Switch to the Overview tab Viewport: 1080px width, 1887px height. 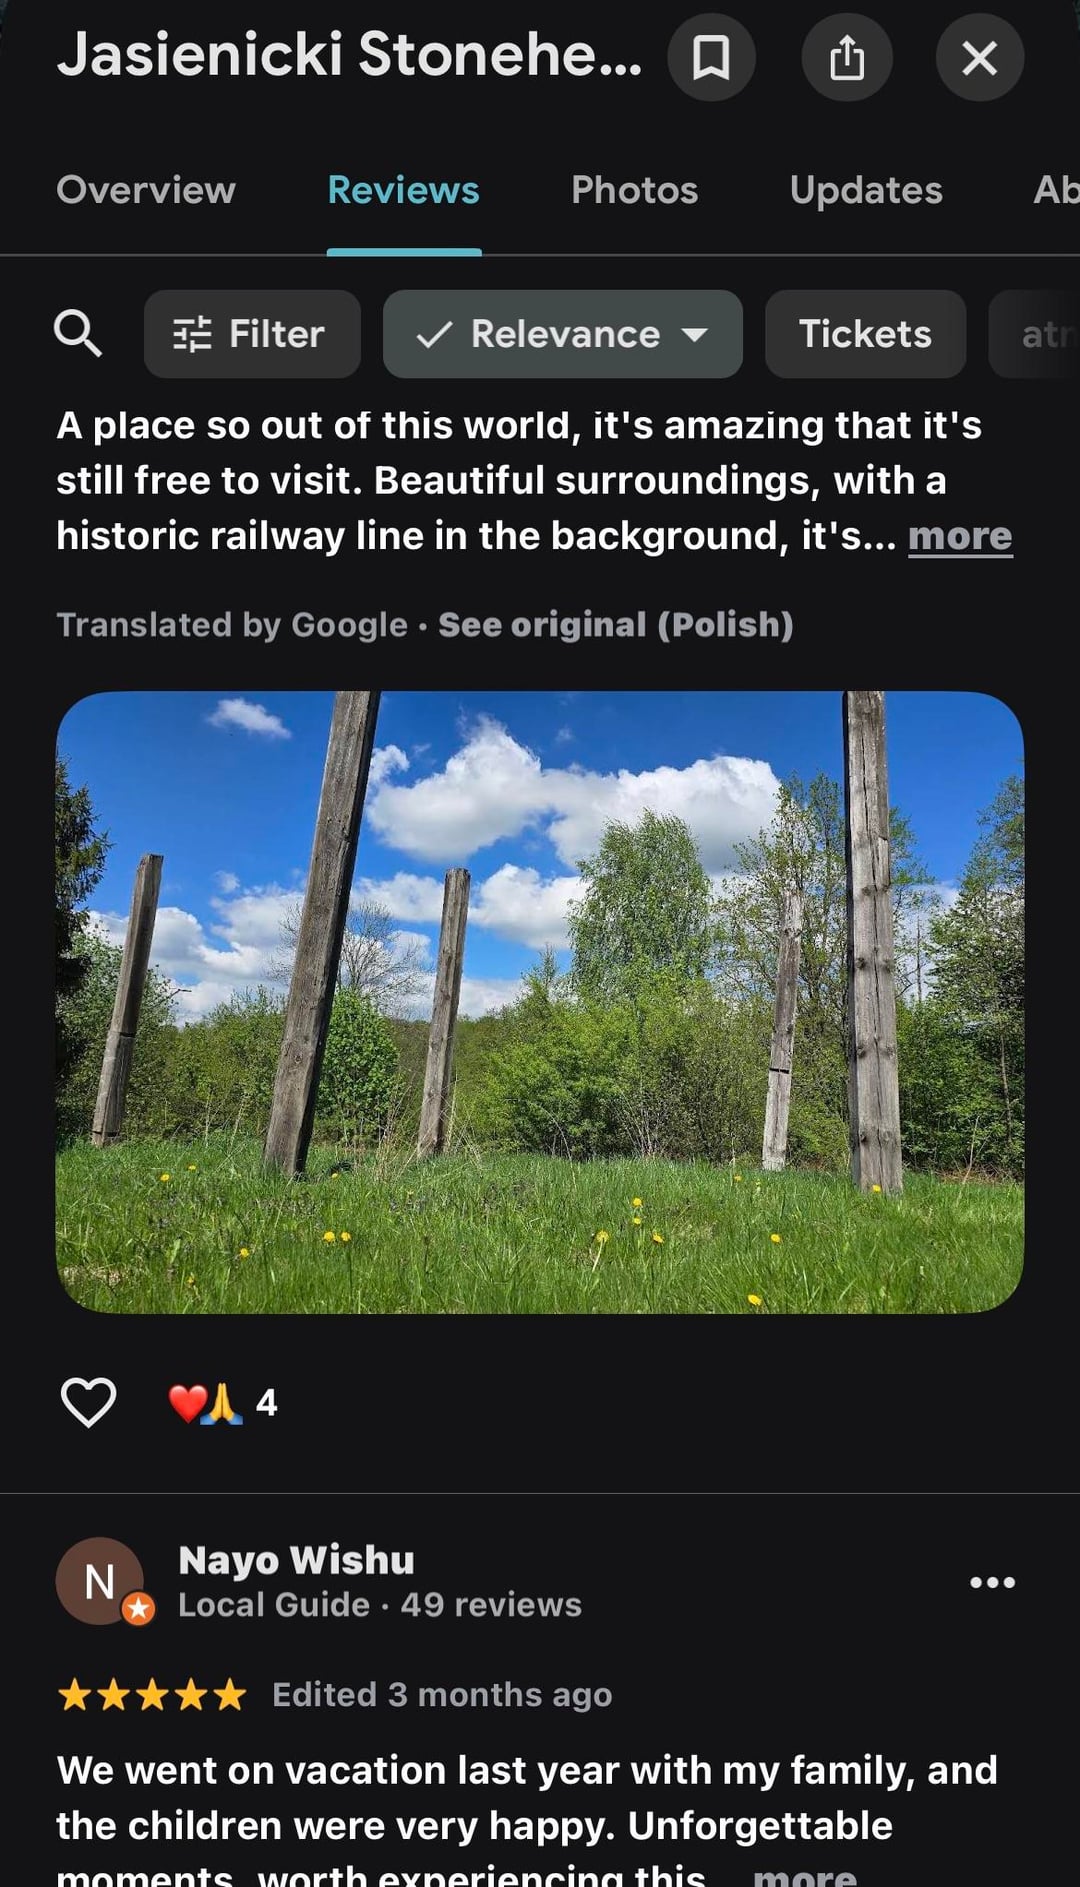pos(146,190)
